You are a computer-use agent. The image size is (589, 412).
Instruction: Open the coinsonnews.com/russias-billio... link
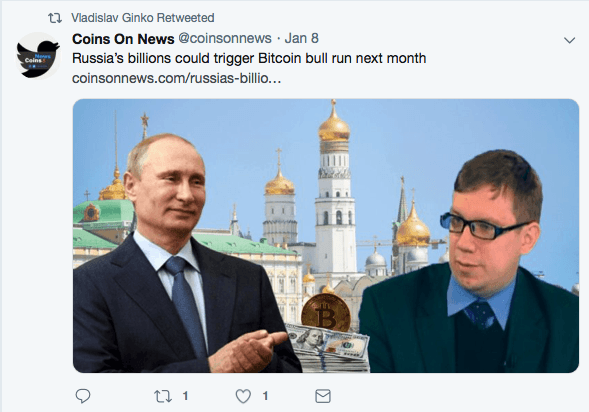tap(177, 78)
